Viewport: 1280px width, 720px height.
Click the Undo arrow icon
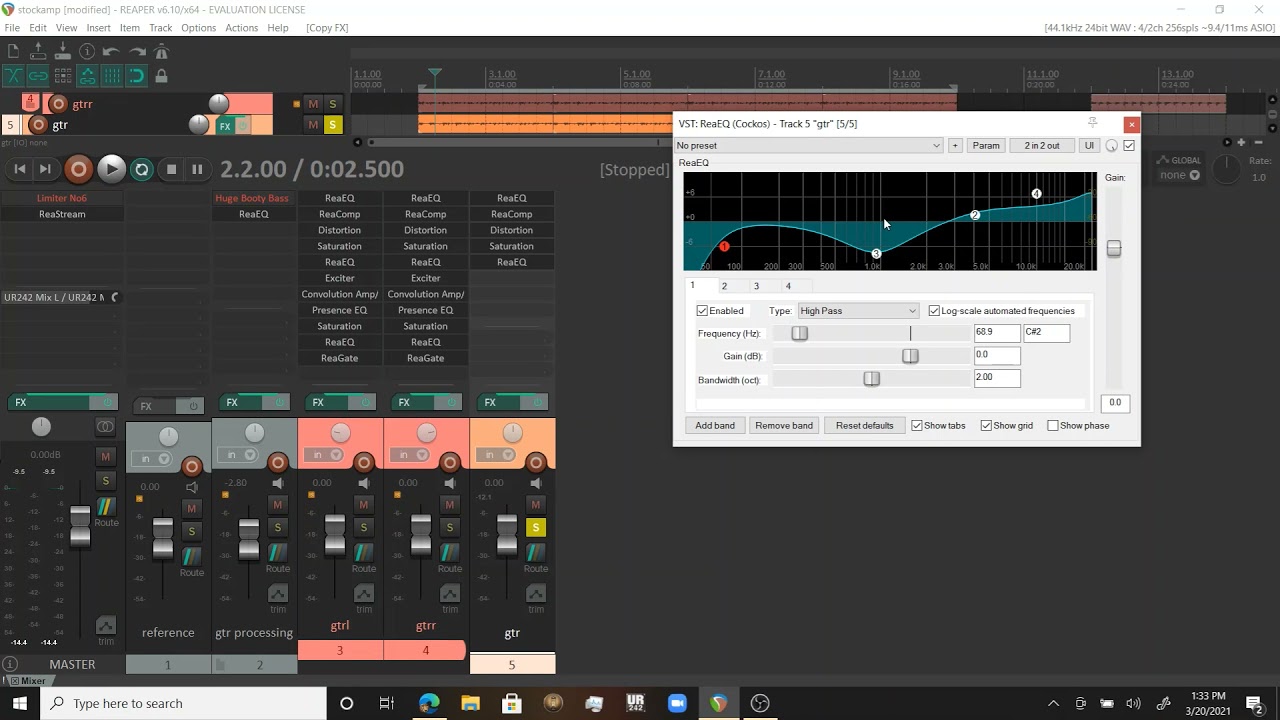pyautogui.click(x=112, y=51)
